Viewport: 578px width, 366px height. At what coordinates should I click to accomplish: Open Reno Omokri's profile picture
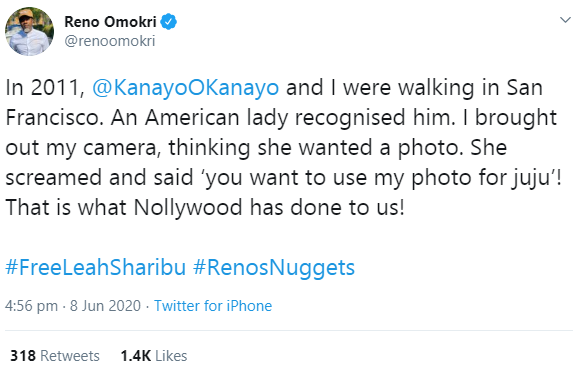point(29,31)
